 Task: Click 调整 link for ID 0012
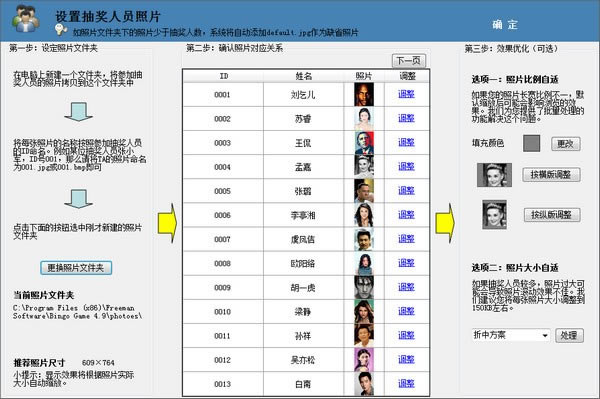(406, 359)
